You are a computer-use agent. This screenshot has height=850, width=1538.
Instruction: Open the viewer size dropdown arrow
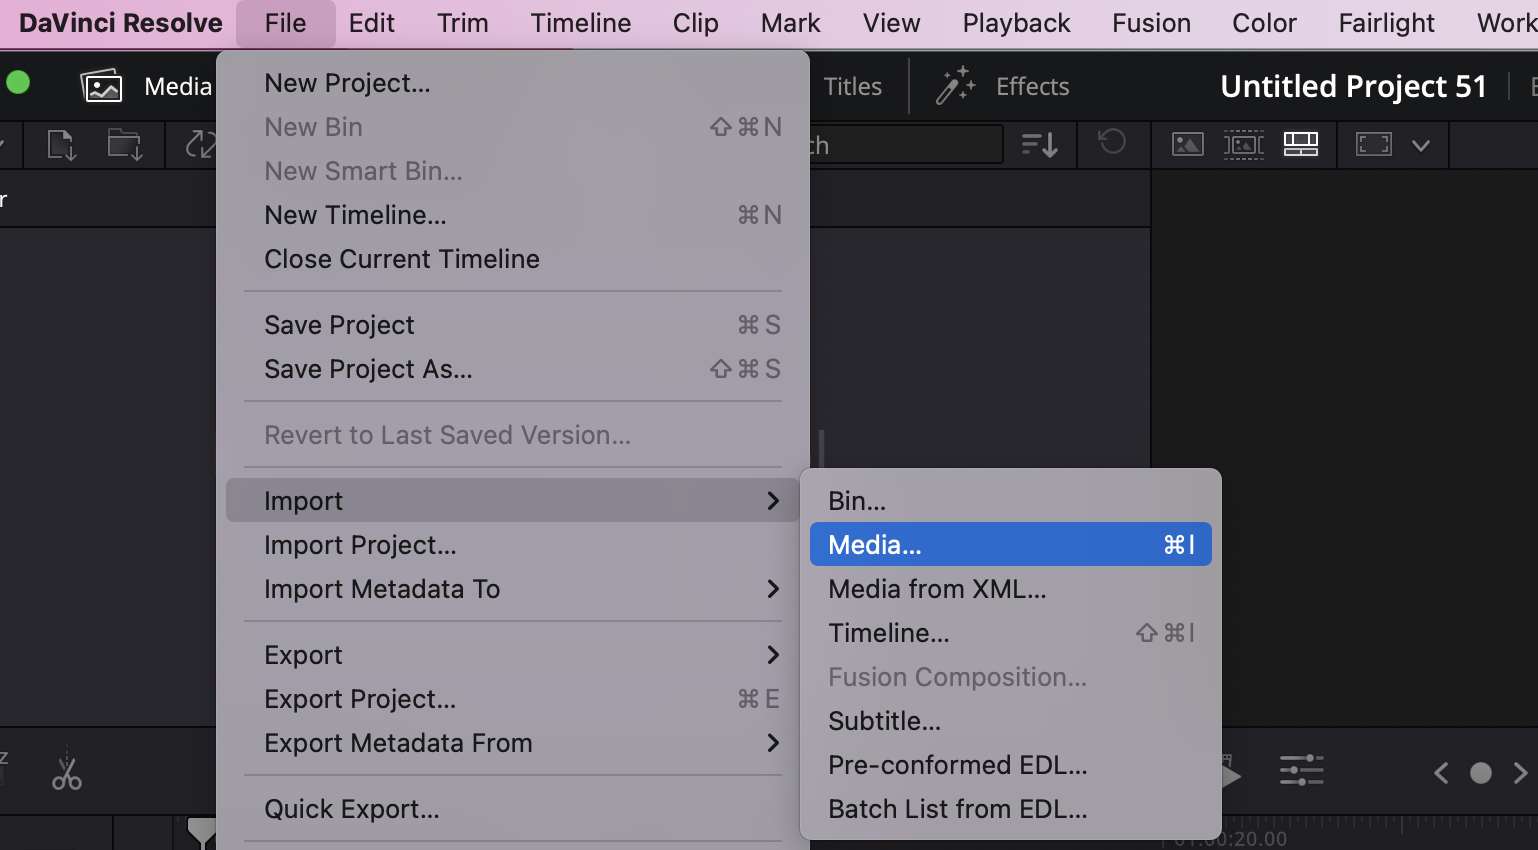pos(1420,146)
